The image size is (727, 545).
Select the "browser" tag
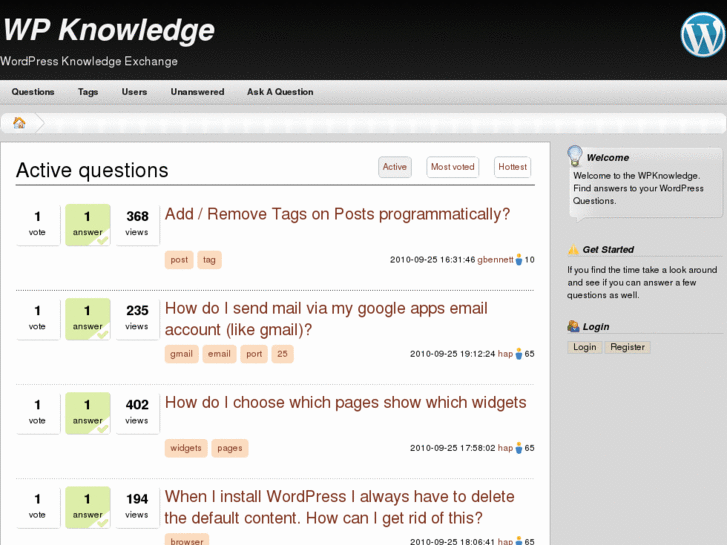(187, 540)
